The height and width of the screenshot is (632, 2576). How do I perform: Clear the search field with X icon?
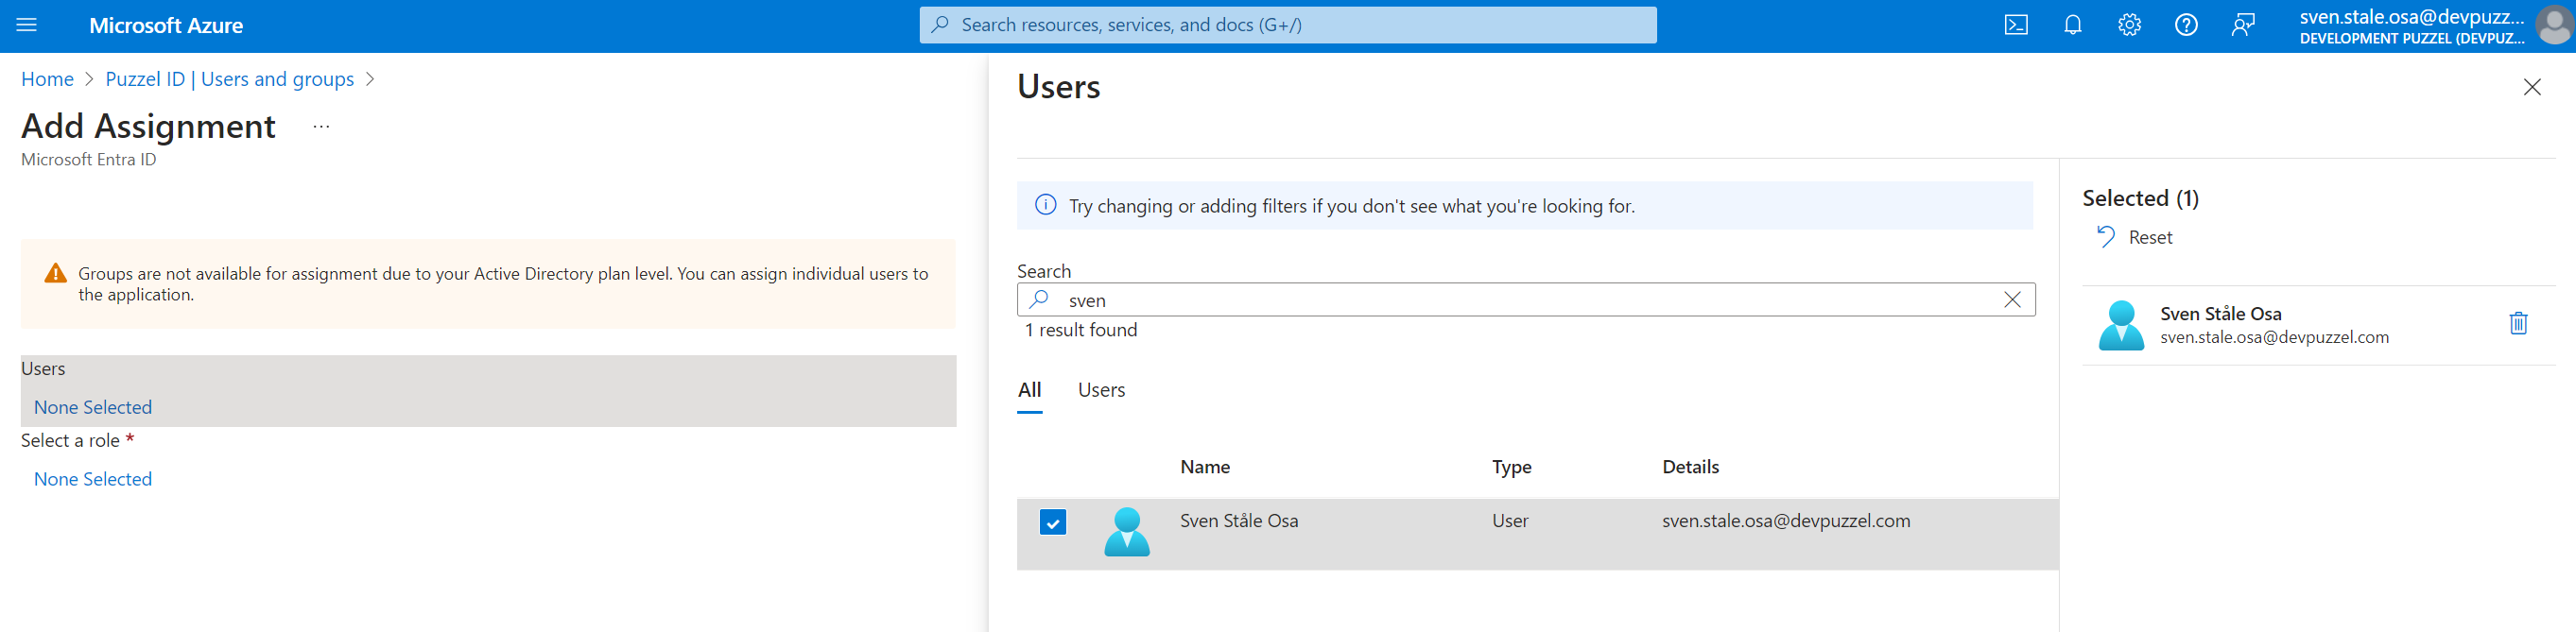(2012, 300)
